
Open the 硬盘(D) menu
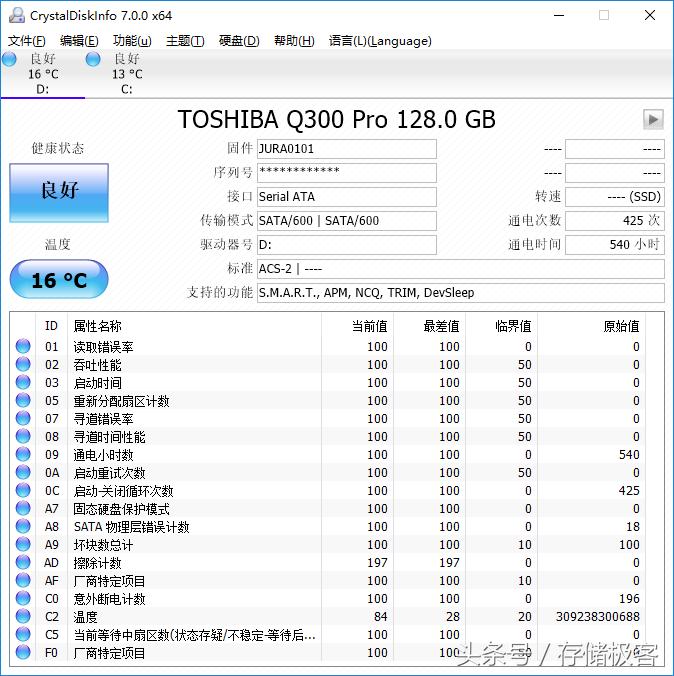click(239, 41)
